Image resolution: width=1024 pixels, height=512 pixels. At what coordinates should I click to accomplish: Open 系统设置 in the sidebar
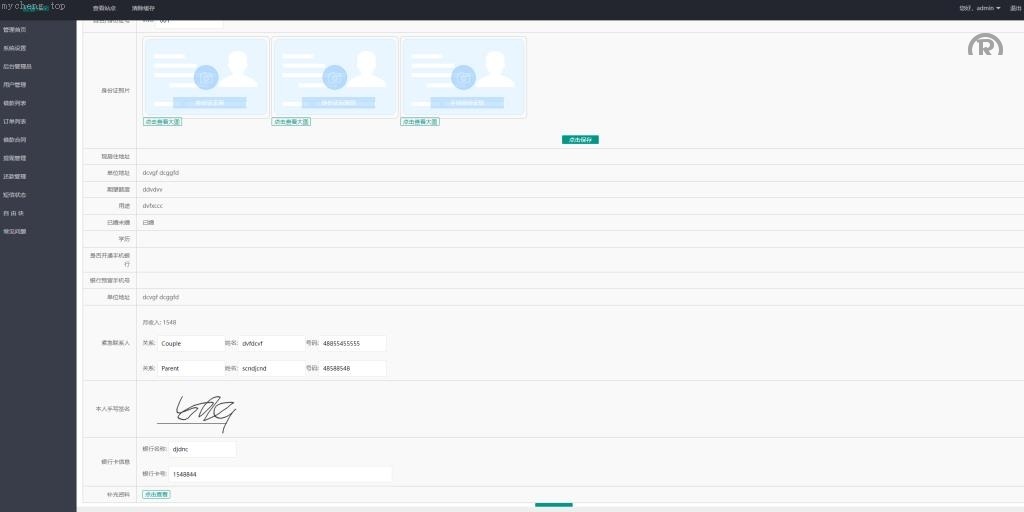coord(15,48)
